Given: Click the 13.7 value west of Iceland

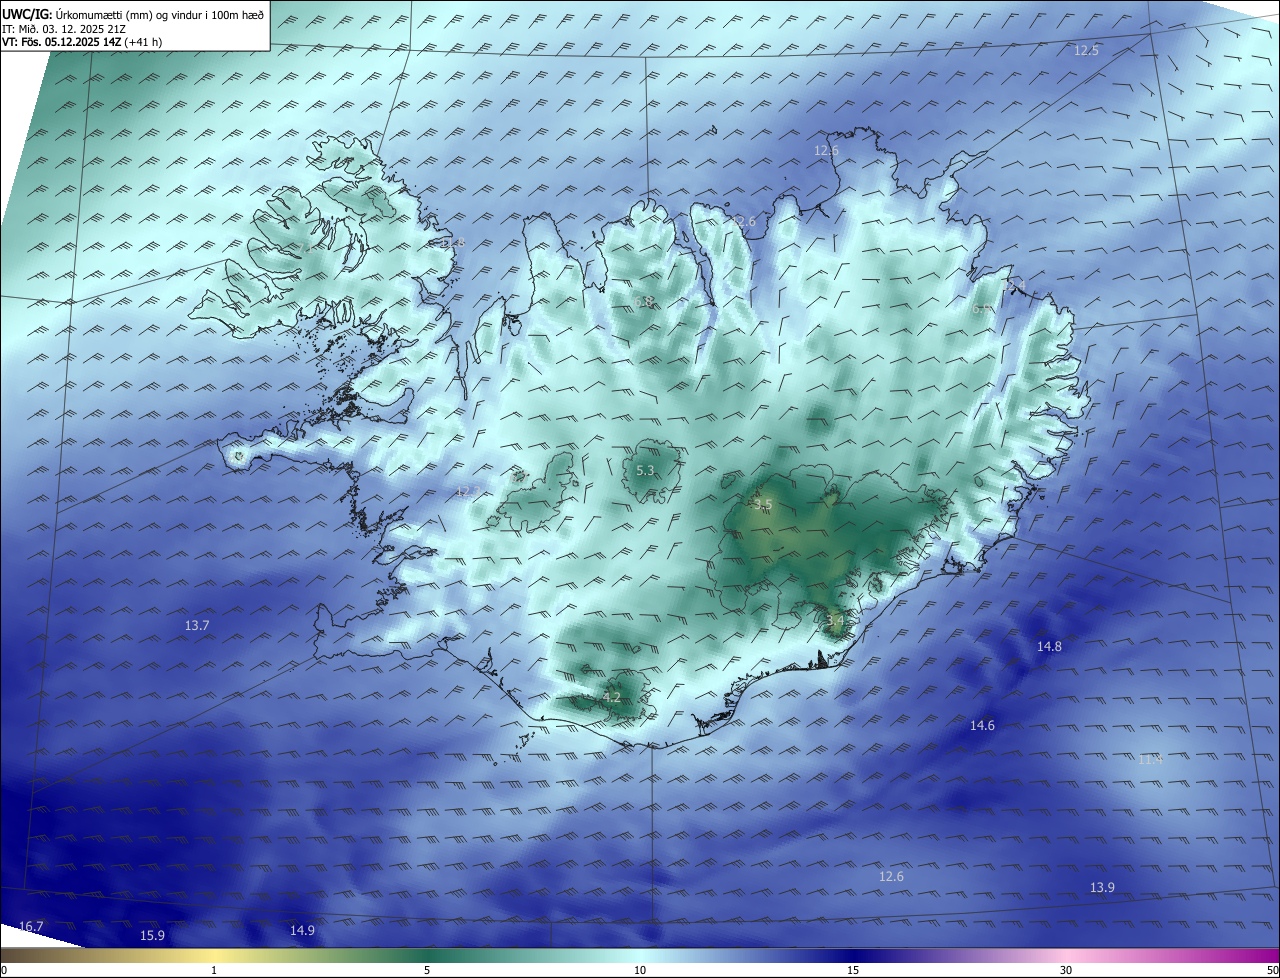Looking at the screenshot, I should pos(197,625).
